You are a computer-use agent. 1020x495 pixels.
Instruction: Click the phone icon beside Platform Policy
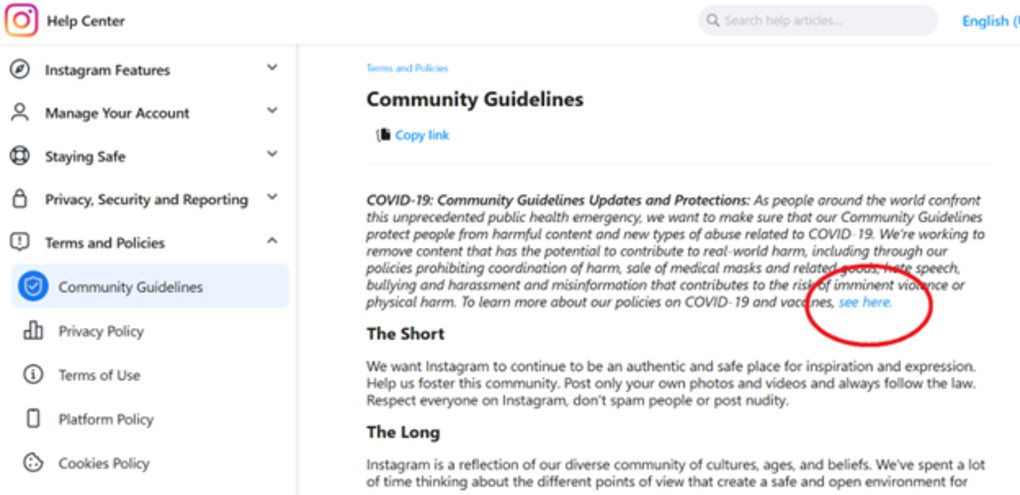pyautogui.click(x=33, y=418)
